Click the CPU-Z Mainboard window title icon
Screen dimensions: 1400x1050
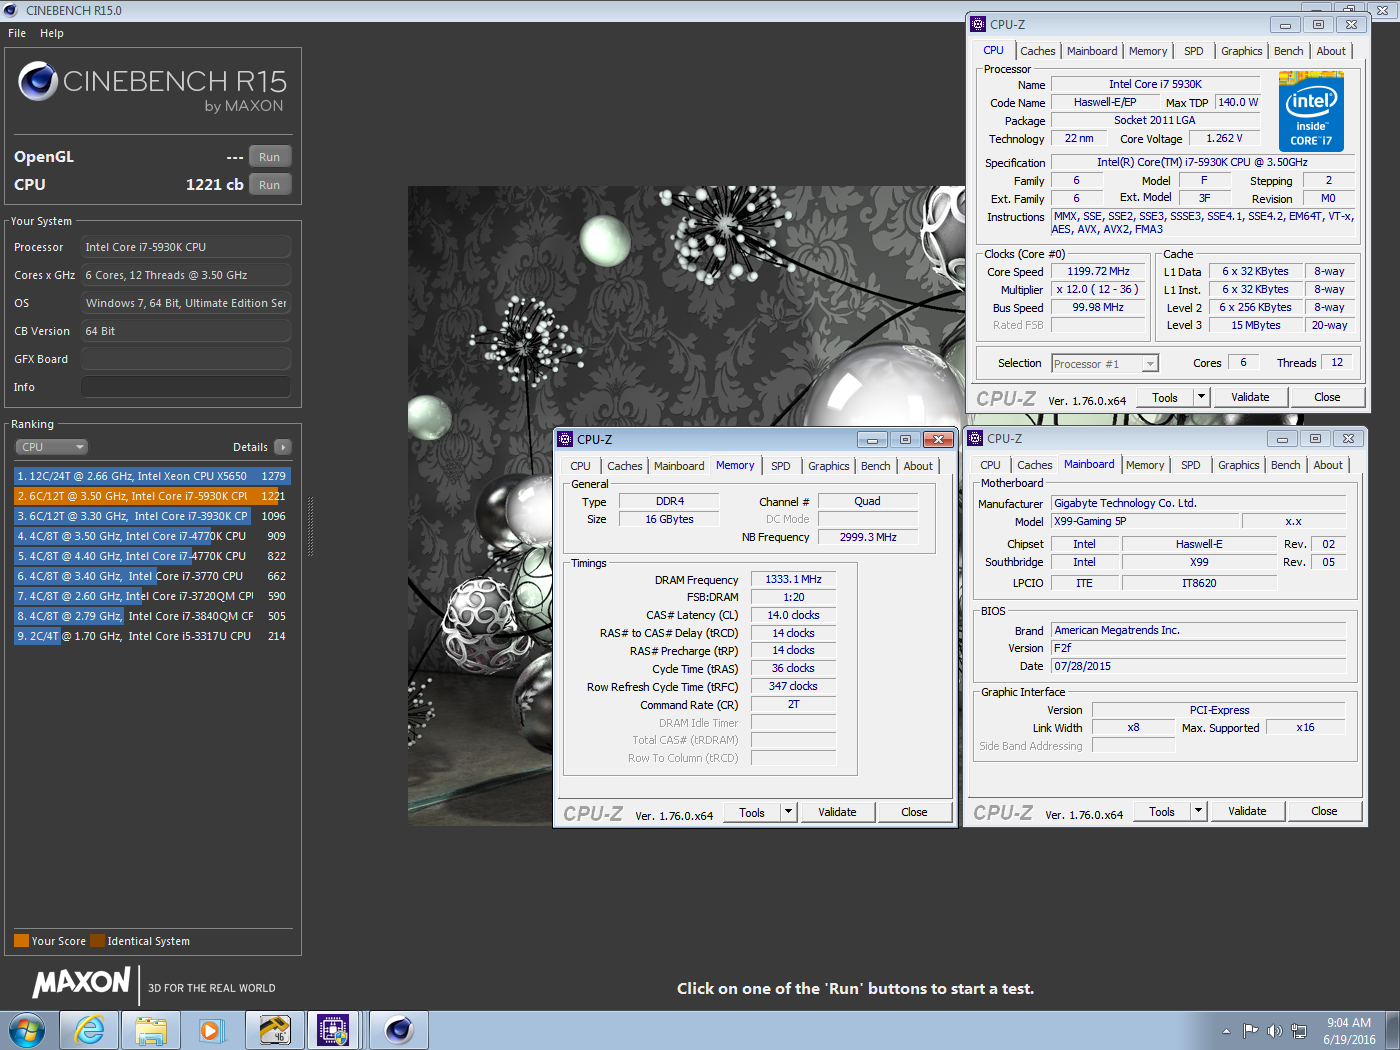click(x=975, y=438)
